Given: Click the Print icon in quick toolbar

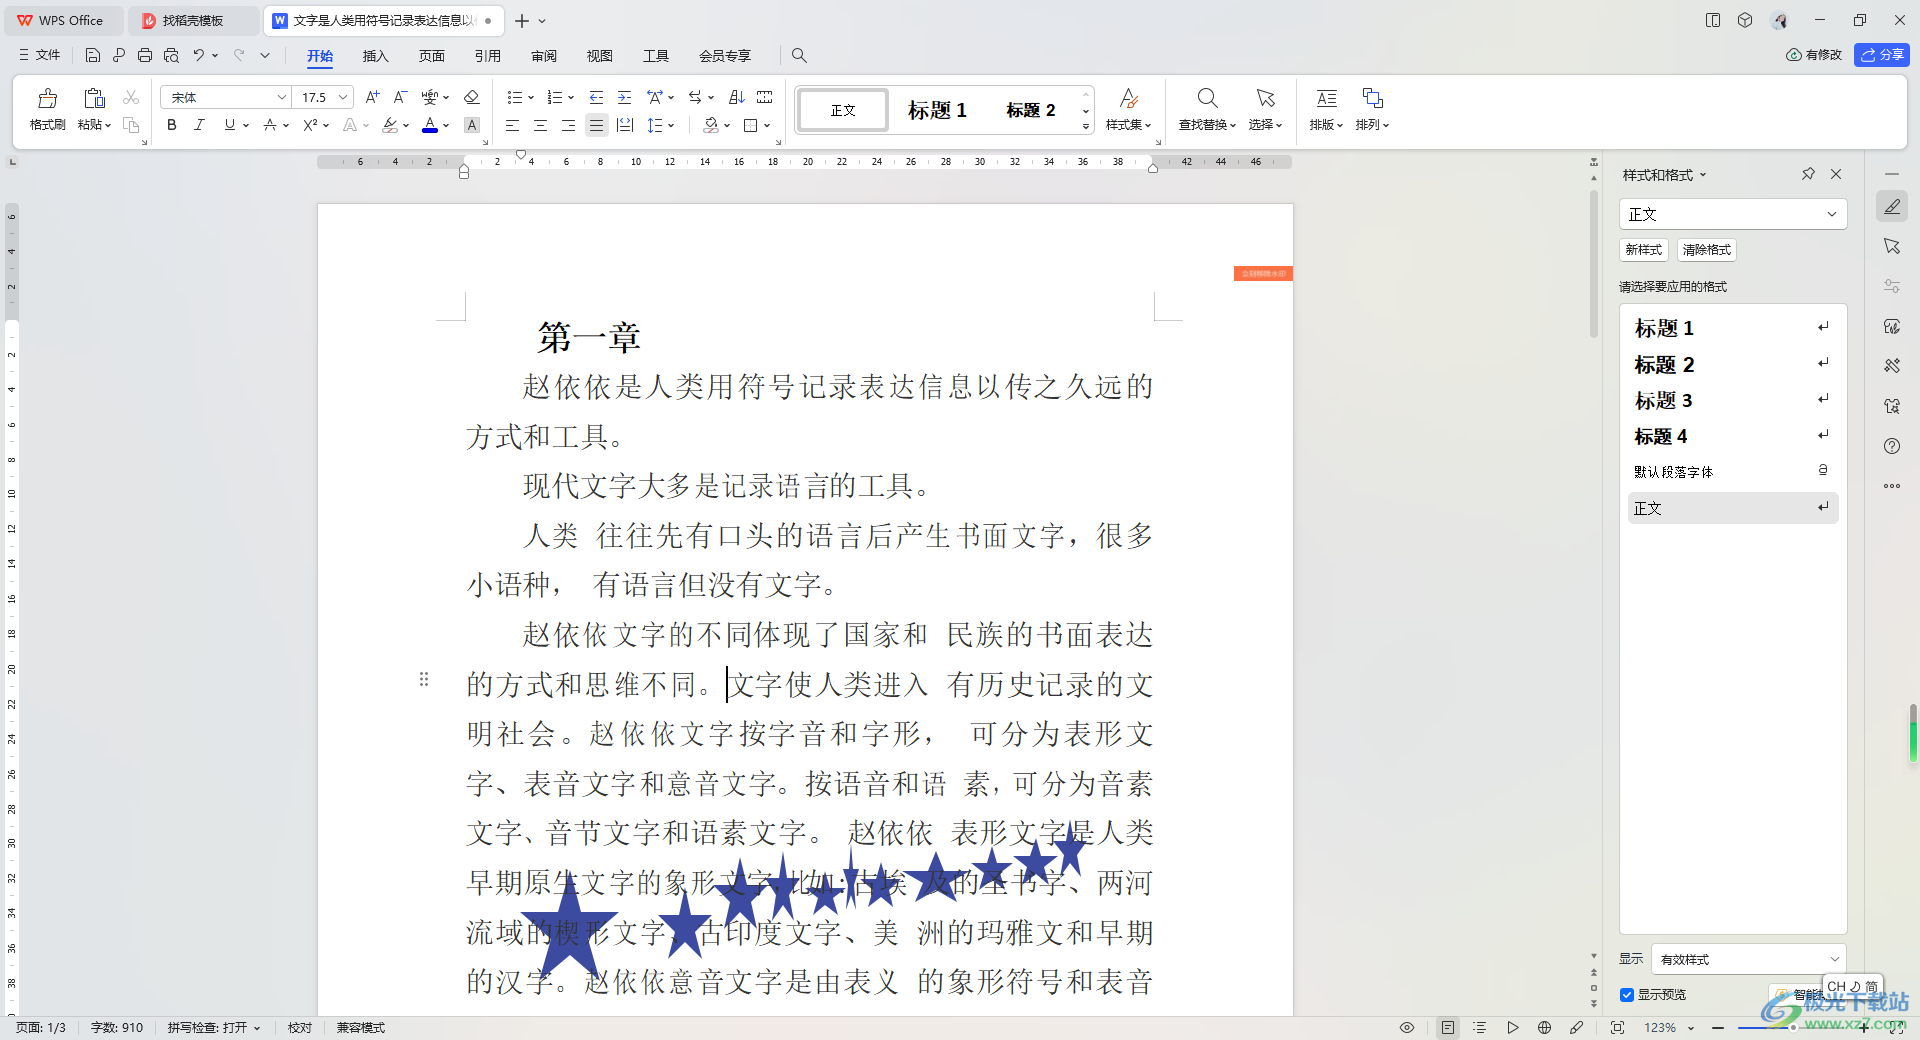Looking at the screenshot, I should point(145,55).
